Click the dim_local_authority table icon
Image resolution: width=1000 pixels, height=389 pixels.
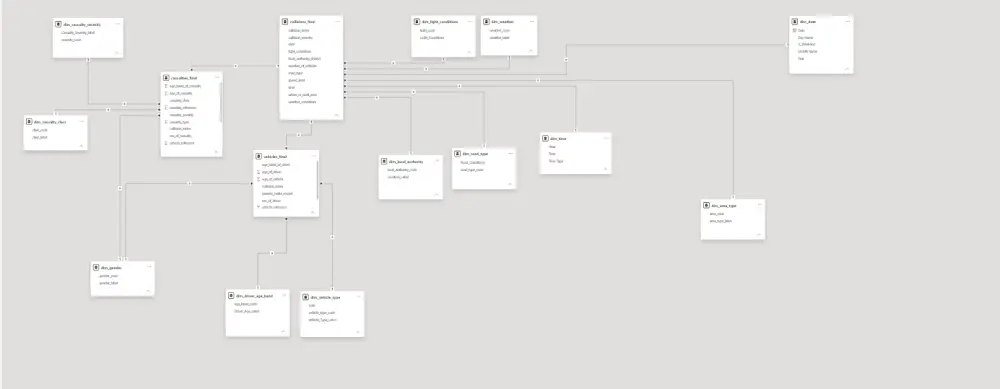click(x=384, y=162)
